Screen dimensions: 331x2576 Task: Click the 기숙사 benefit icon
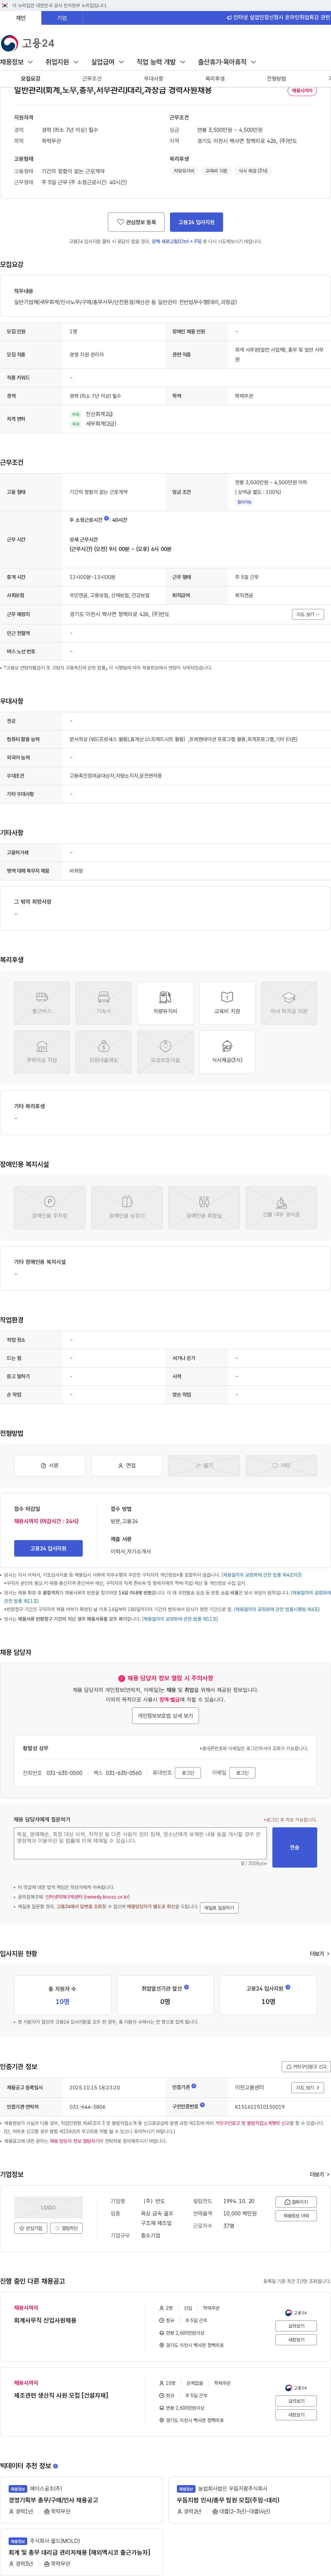[x=104, y=1002]
